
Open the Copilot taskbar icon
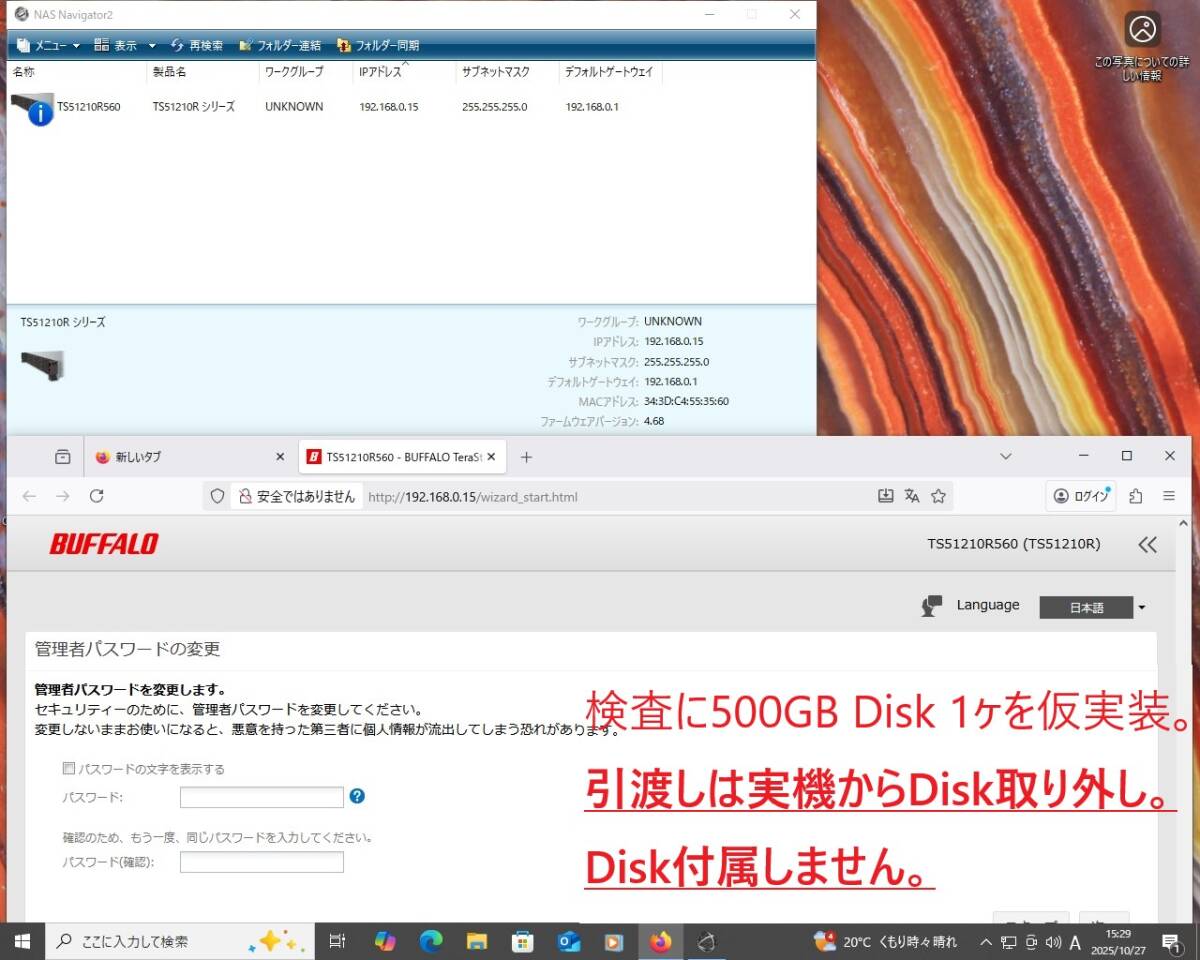tap(385, 941)
